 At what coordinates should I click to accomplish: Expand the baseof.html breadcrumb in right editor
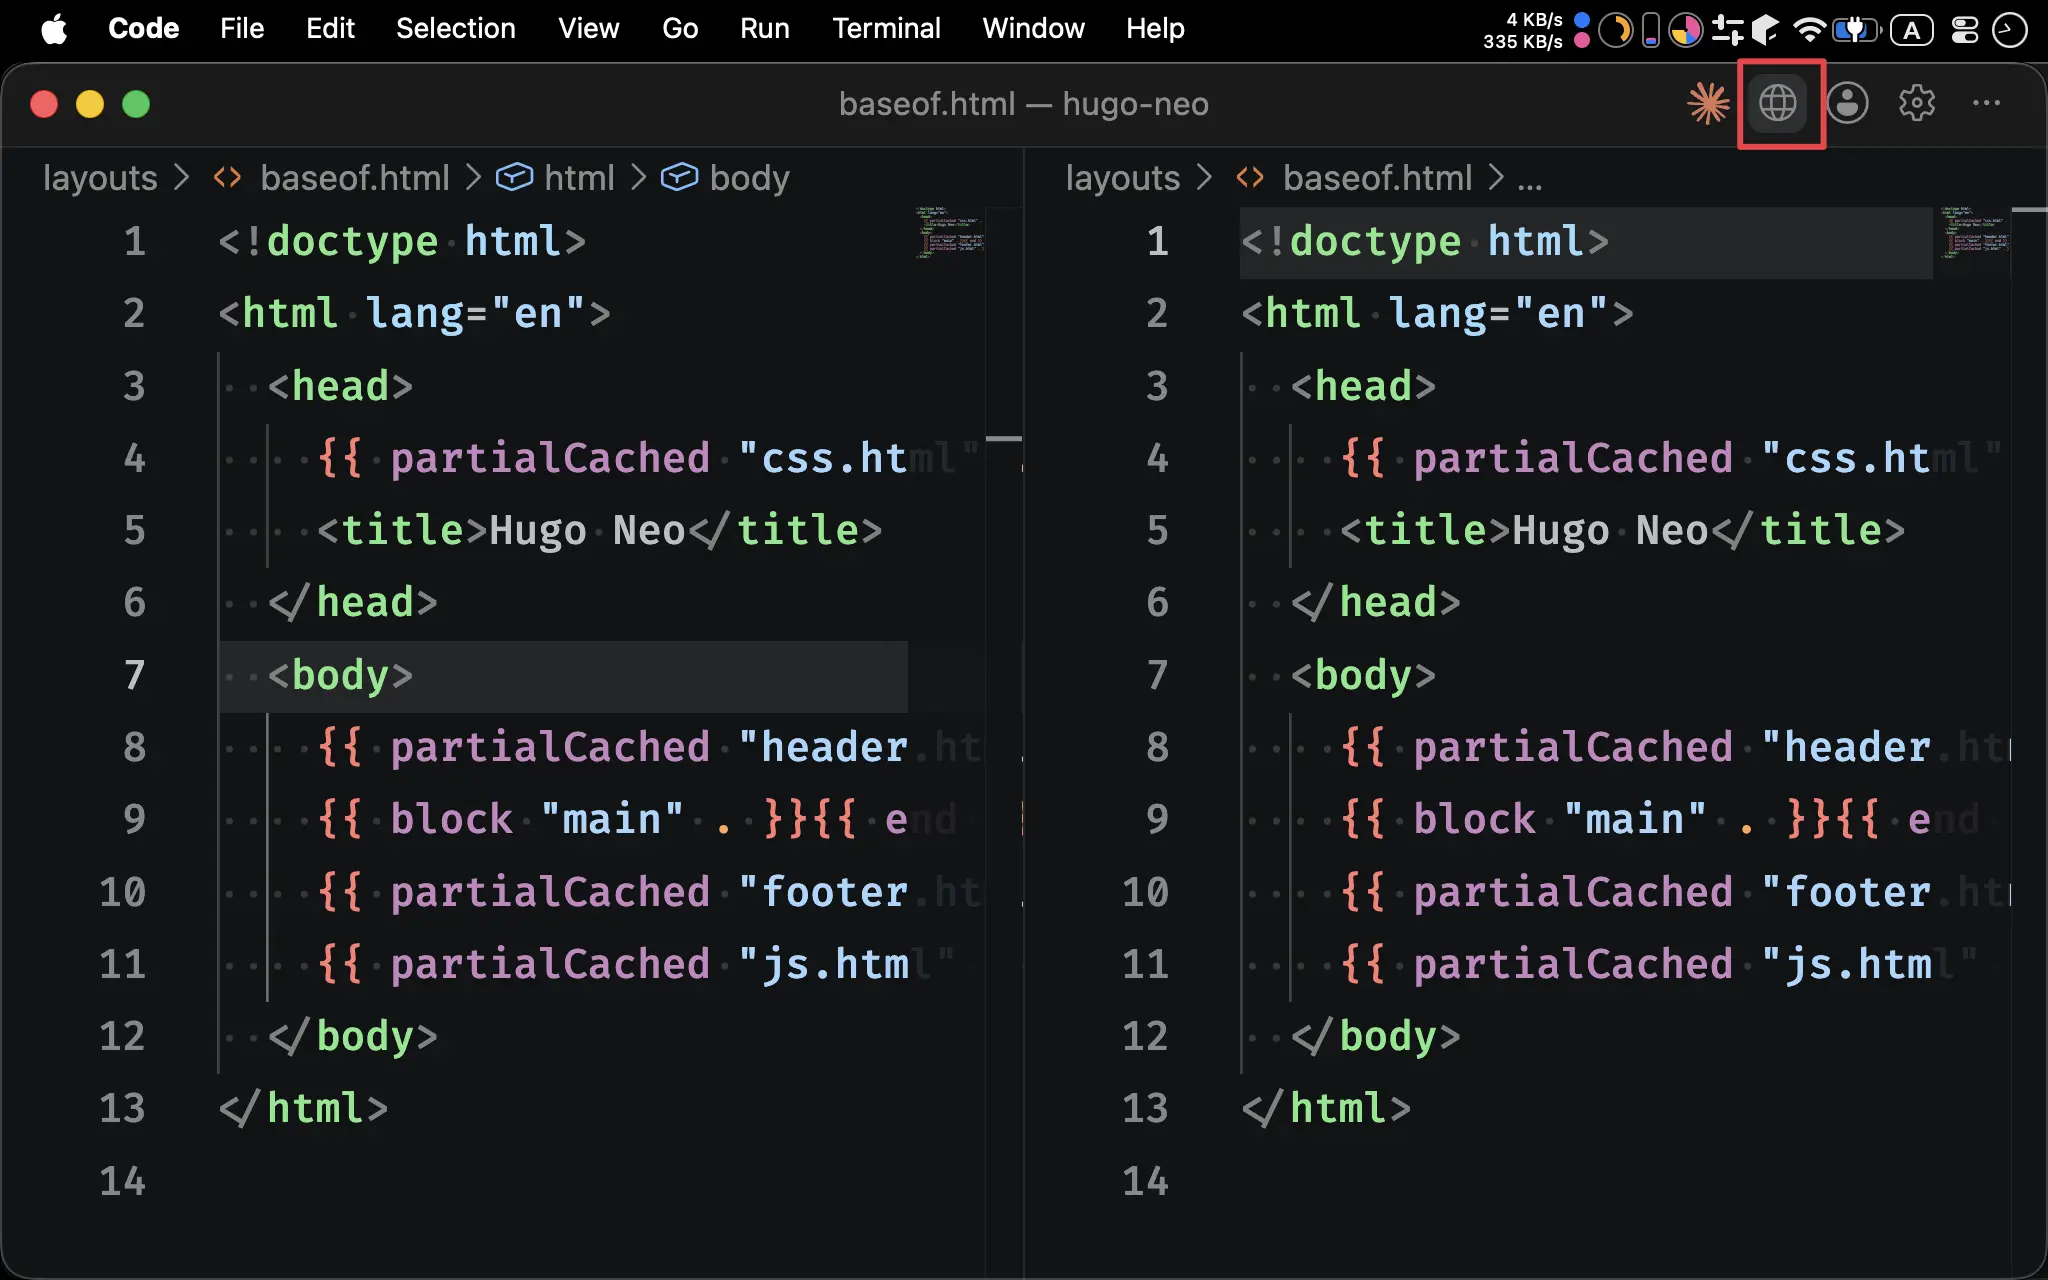pyautogui.click(x=1377, y=177)
